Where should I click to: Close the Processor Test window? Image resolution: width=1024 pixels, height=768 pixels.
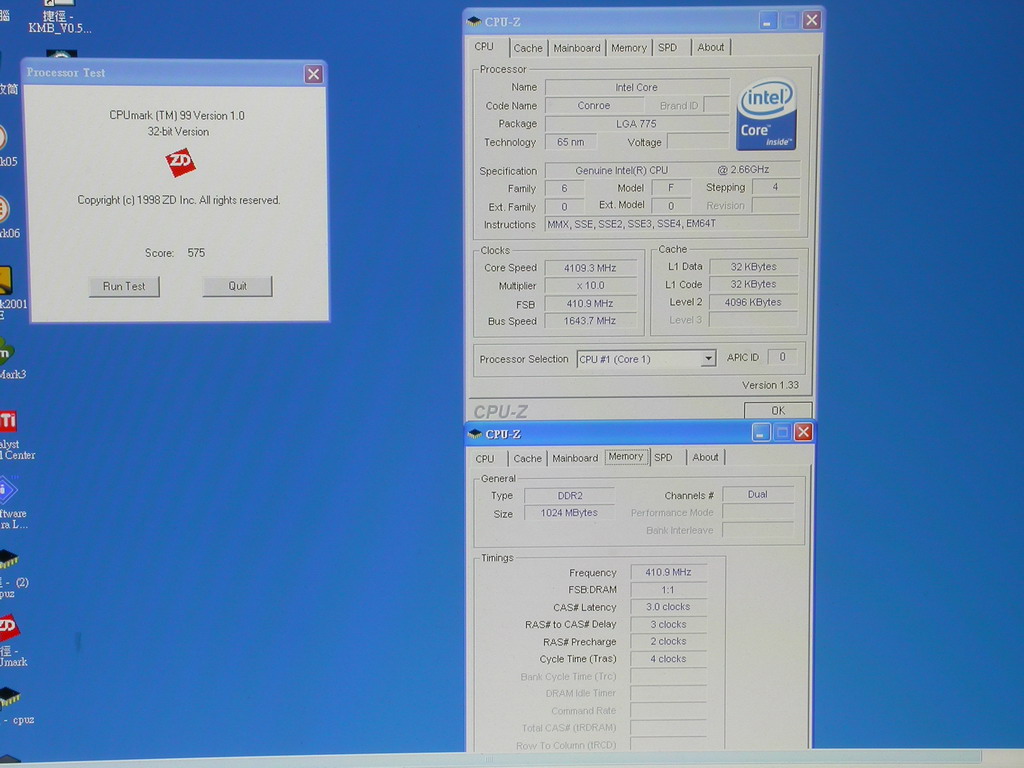(313, 74)
